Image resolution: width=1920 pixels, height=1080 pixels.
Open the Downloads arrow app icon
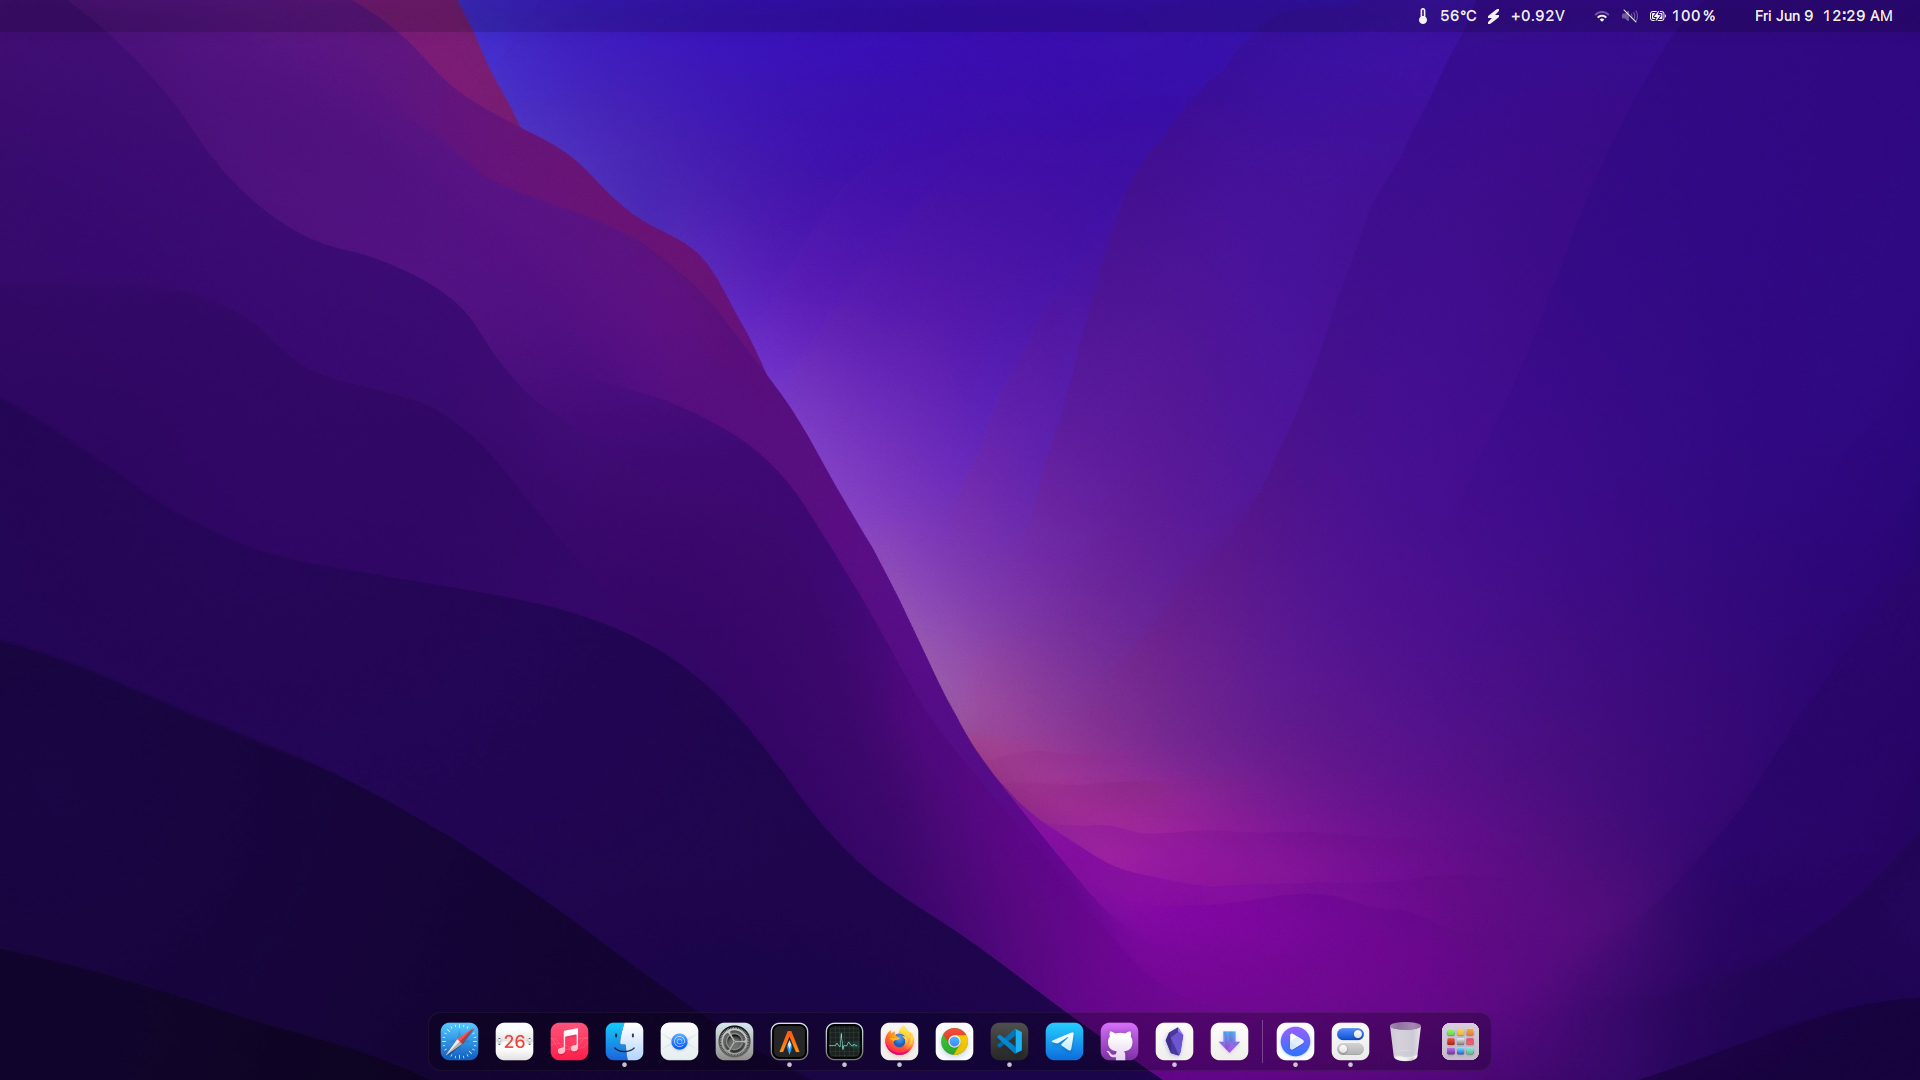[x=1229, y=1042]
